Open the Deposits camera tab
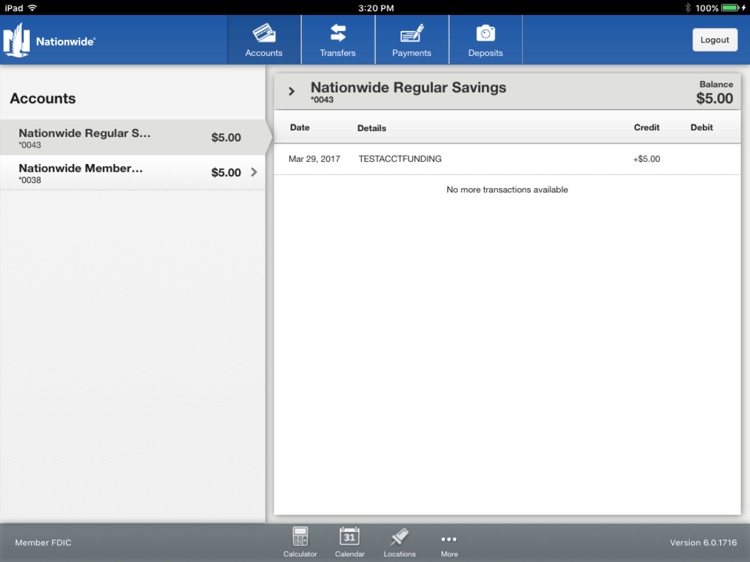The width and height of the screenshot is (750, 562). coord(485,40)
